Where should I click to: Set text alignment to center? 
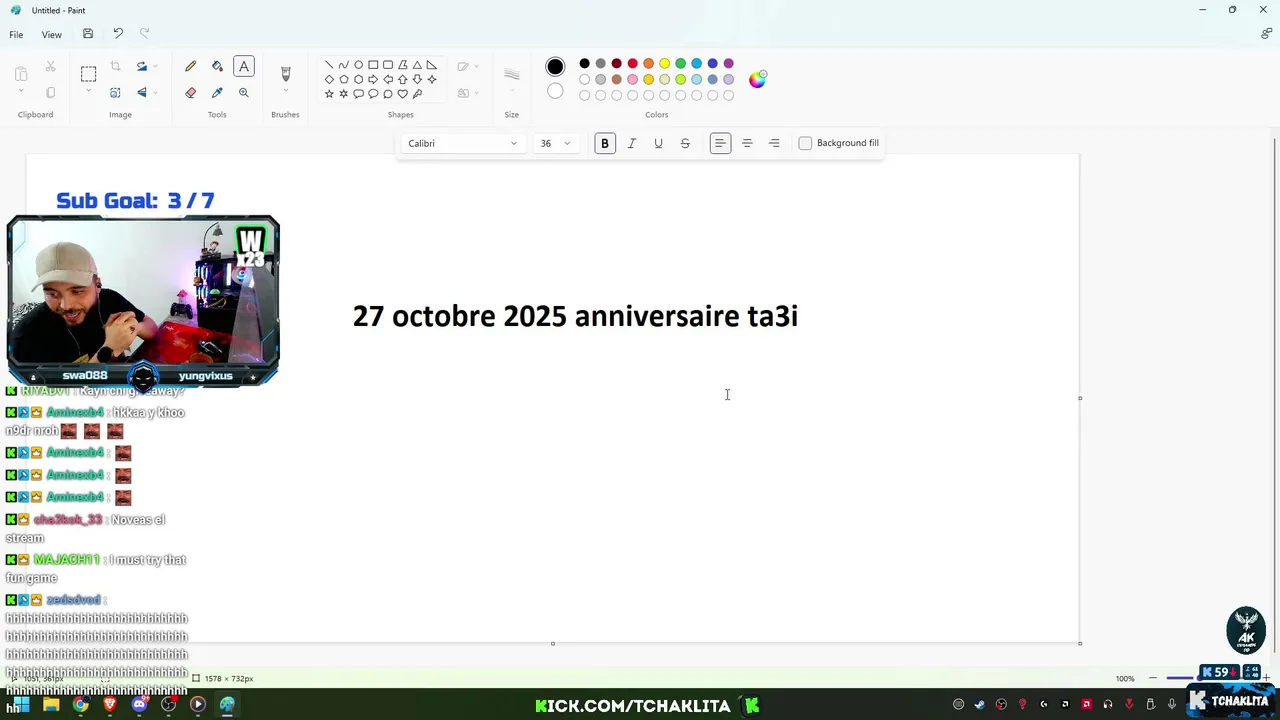pyautogui.click(x=747, y=143)
